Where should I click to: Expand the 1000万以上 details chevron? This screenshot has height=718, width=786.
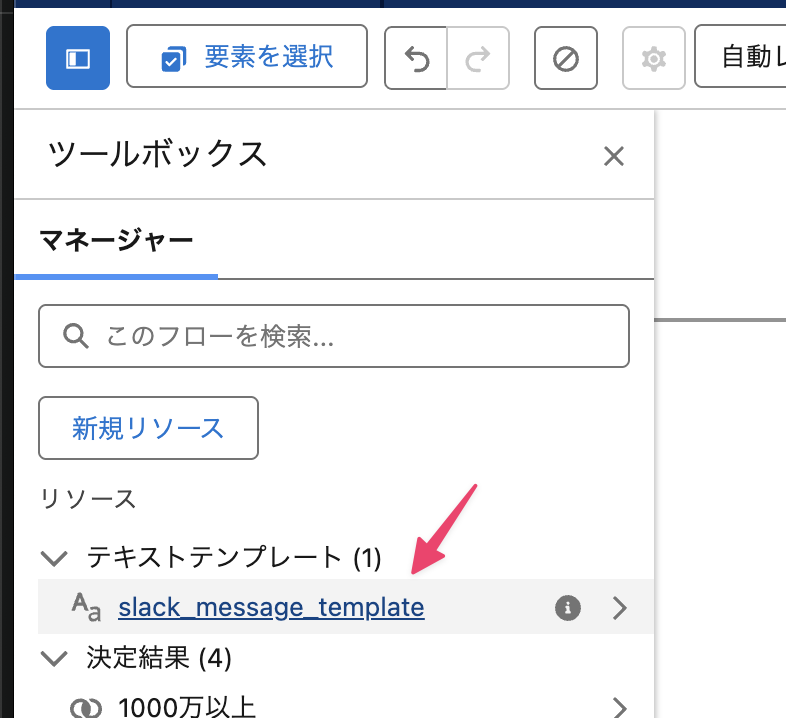coord(620,707)
